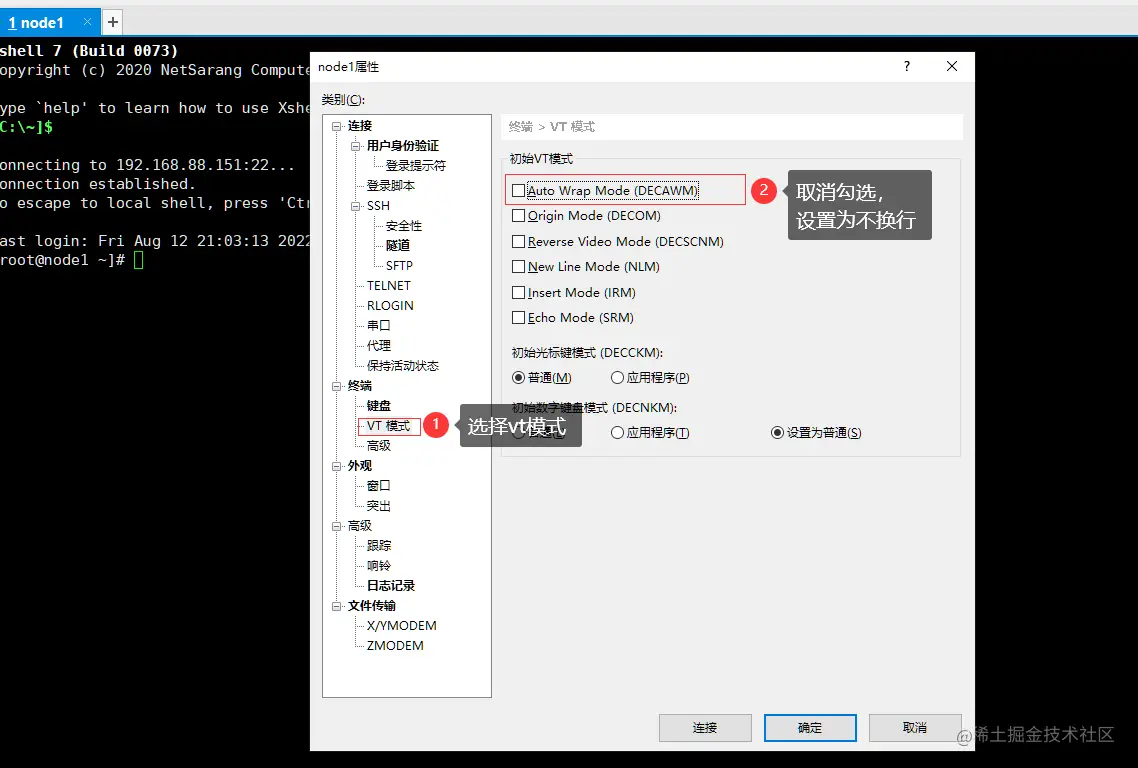The width and height of the screenshot is (1138, 768).
Task: Check Reverse Video Mode (DECSCNM)
Action: (518, 242)
